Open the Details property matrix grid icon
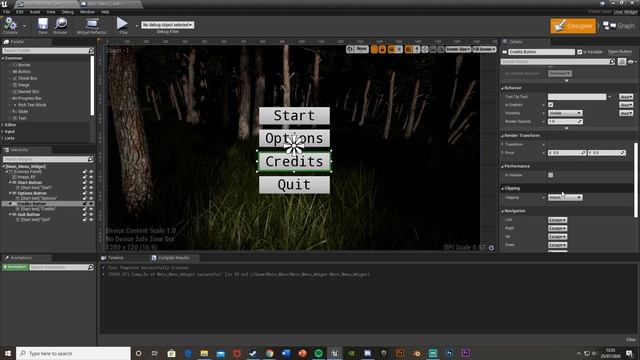 point(622,62)
